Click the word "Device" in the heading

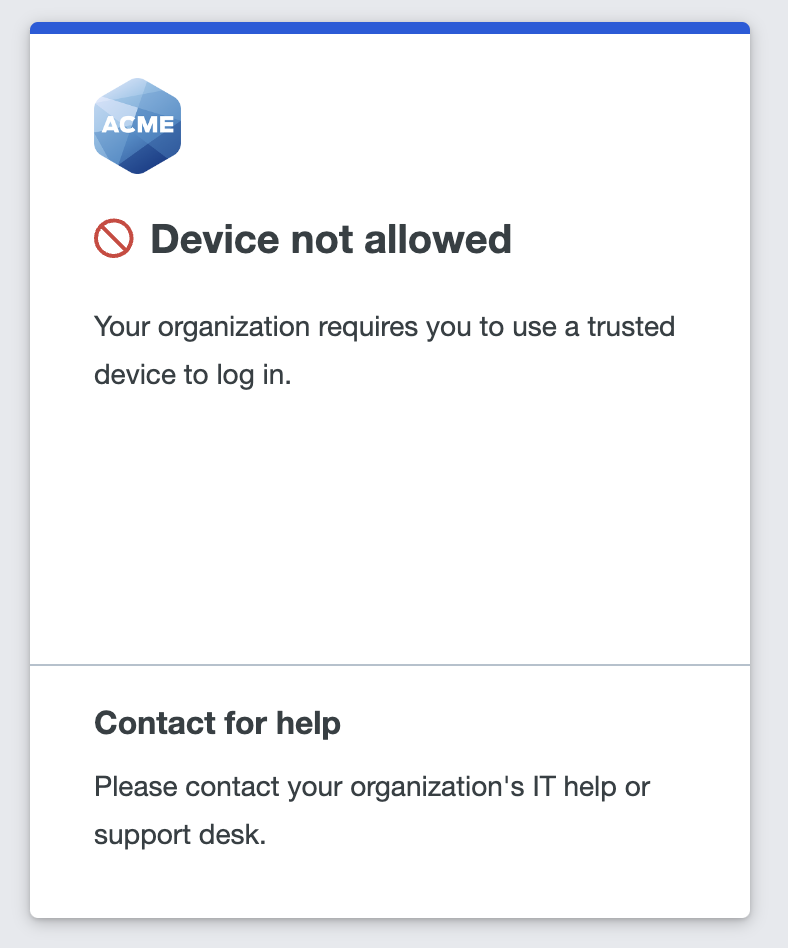207,240
